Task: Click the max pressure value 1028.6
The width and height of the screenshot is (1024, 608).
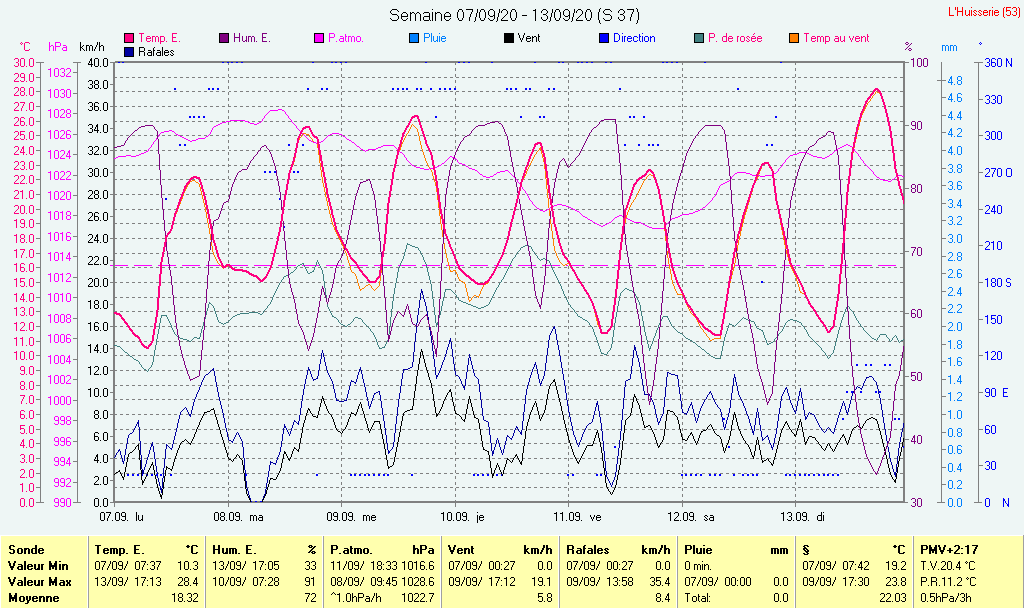Action: pos(418,581)
